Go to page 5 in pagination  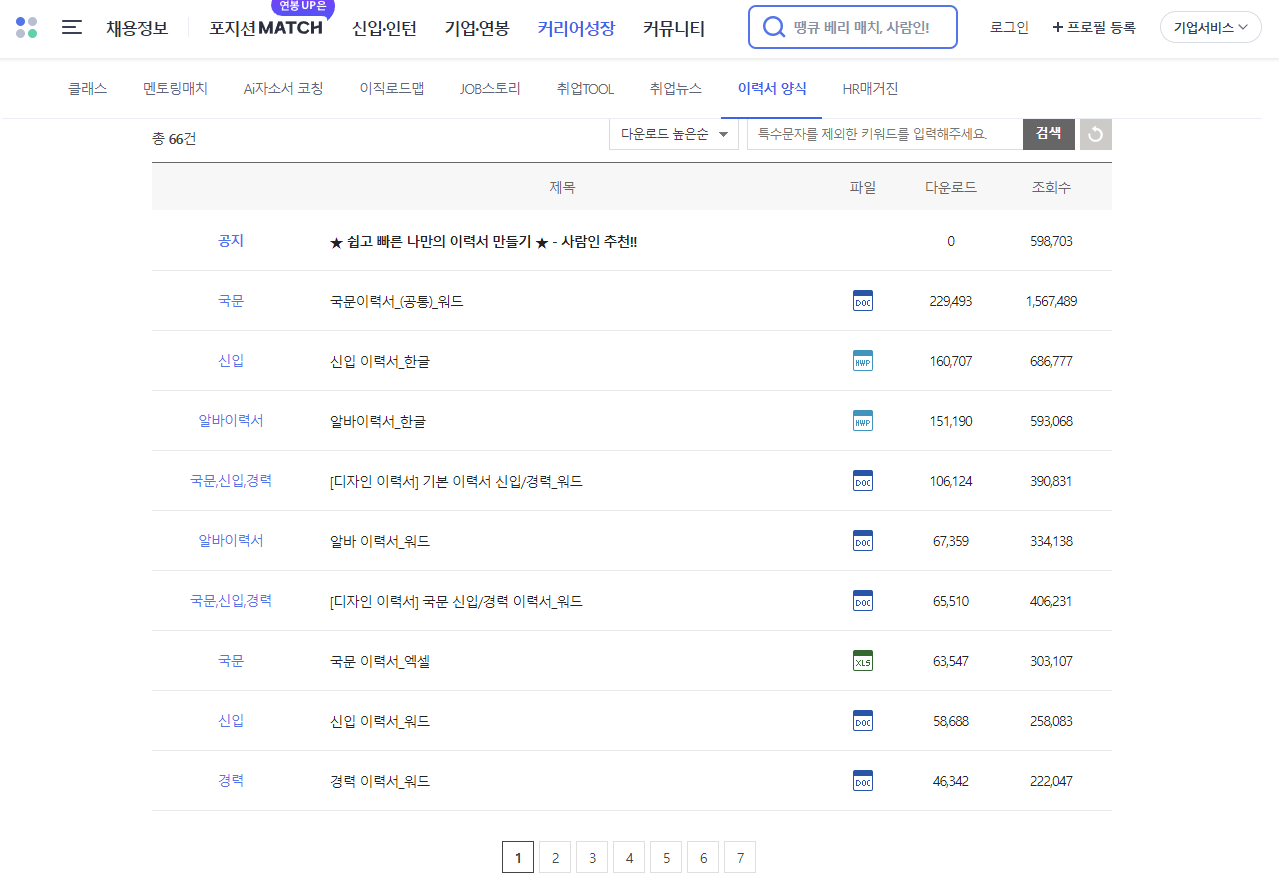pyautogui.click(x=665, y=857)
